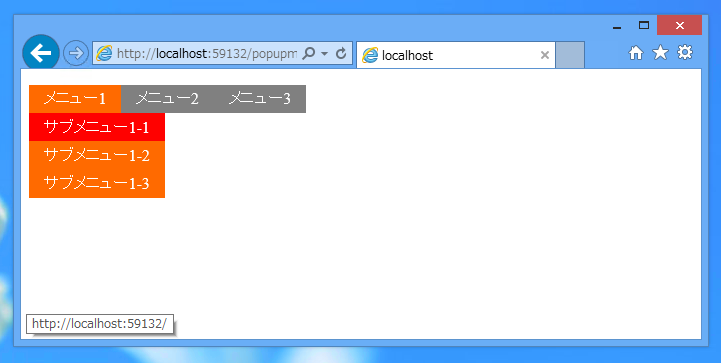Go to home page via Home icon
Screen dimensions: 721x363
pos(635,53)
